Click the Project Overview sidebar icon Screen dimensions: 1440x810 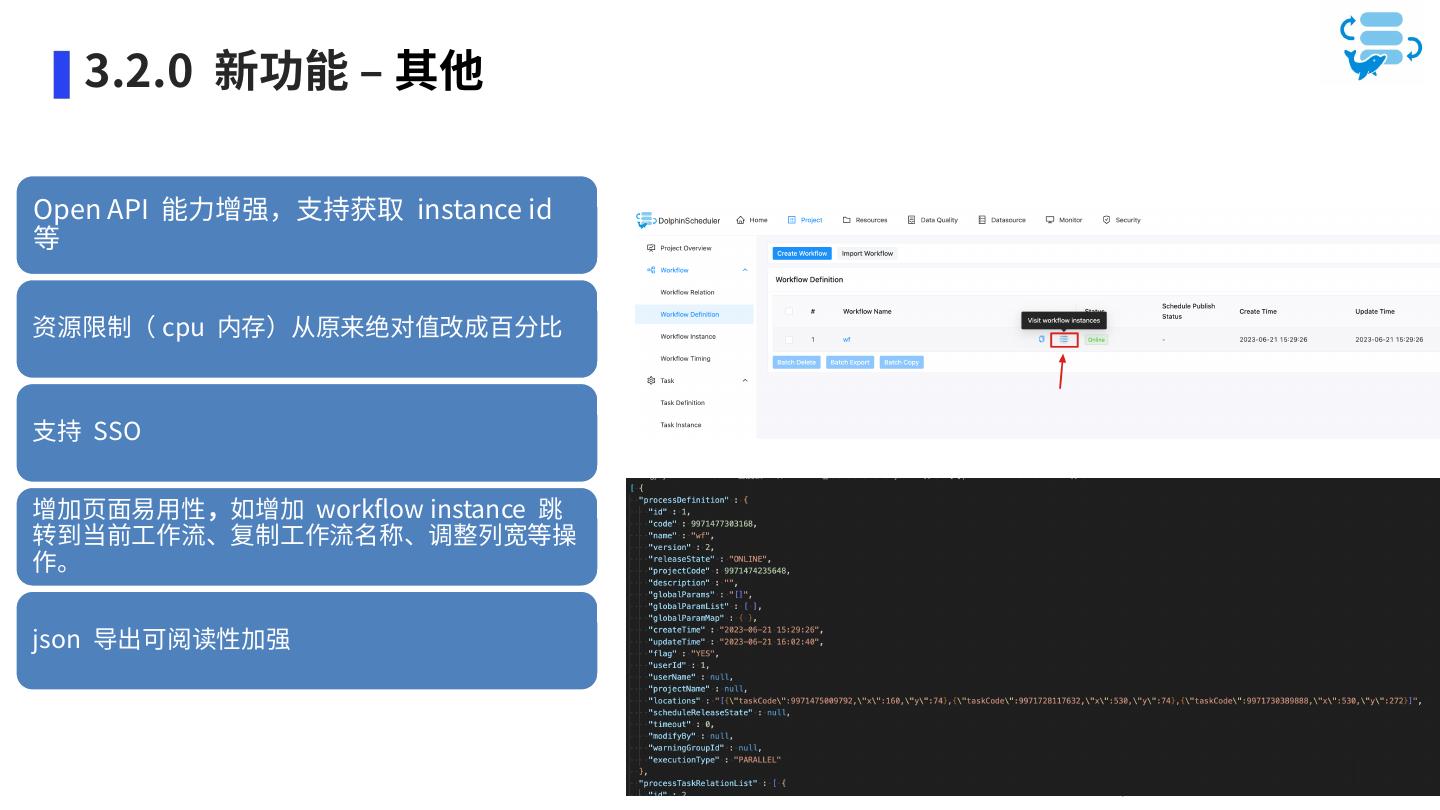651,248
